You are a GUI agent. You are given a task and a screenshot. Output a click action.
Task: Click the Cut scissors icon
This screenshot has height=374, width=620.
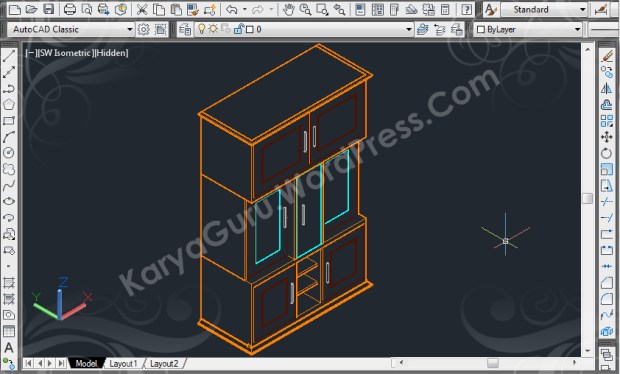click(x=142, y=9)
